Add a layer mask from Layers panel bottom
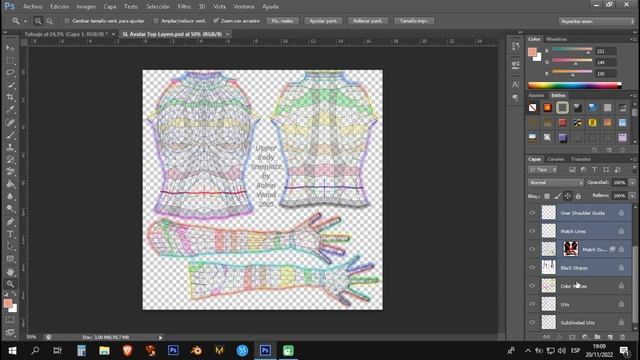 coord(572,337)
